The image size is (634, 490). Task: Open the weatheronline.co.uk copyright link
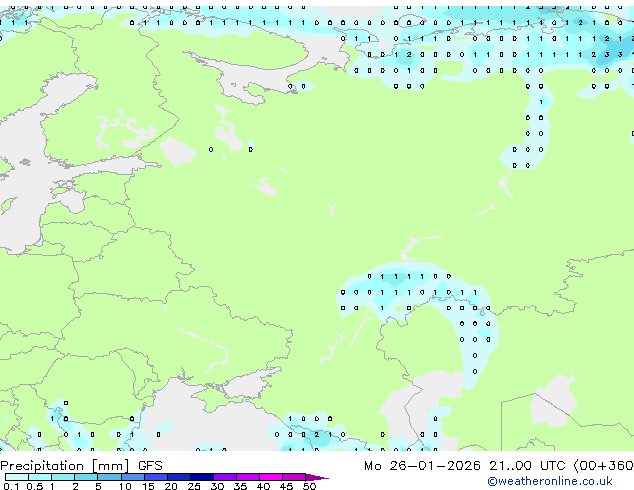click(549, 481)
